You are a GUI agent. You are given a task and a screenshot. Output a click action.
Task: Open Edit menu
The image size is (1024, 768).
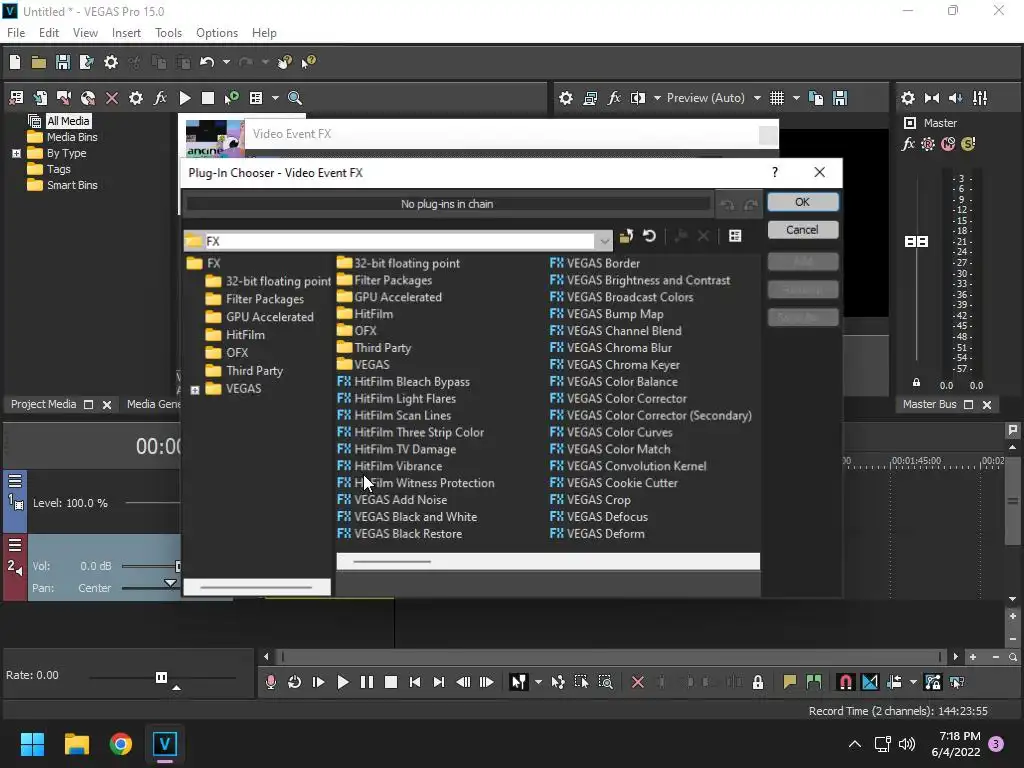(49, 33)
